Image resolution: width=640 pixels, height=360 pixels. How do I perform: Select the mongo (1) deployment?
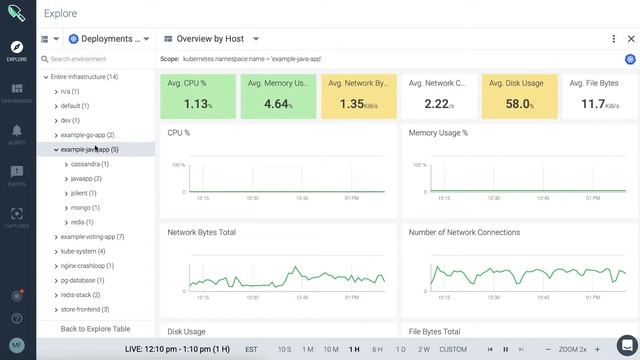coord(85,208)
